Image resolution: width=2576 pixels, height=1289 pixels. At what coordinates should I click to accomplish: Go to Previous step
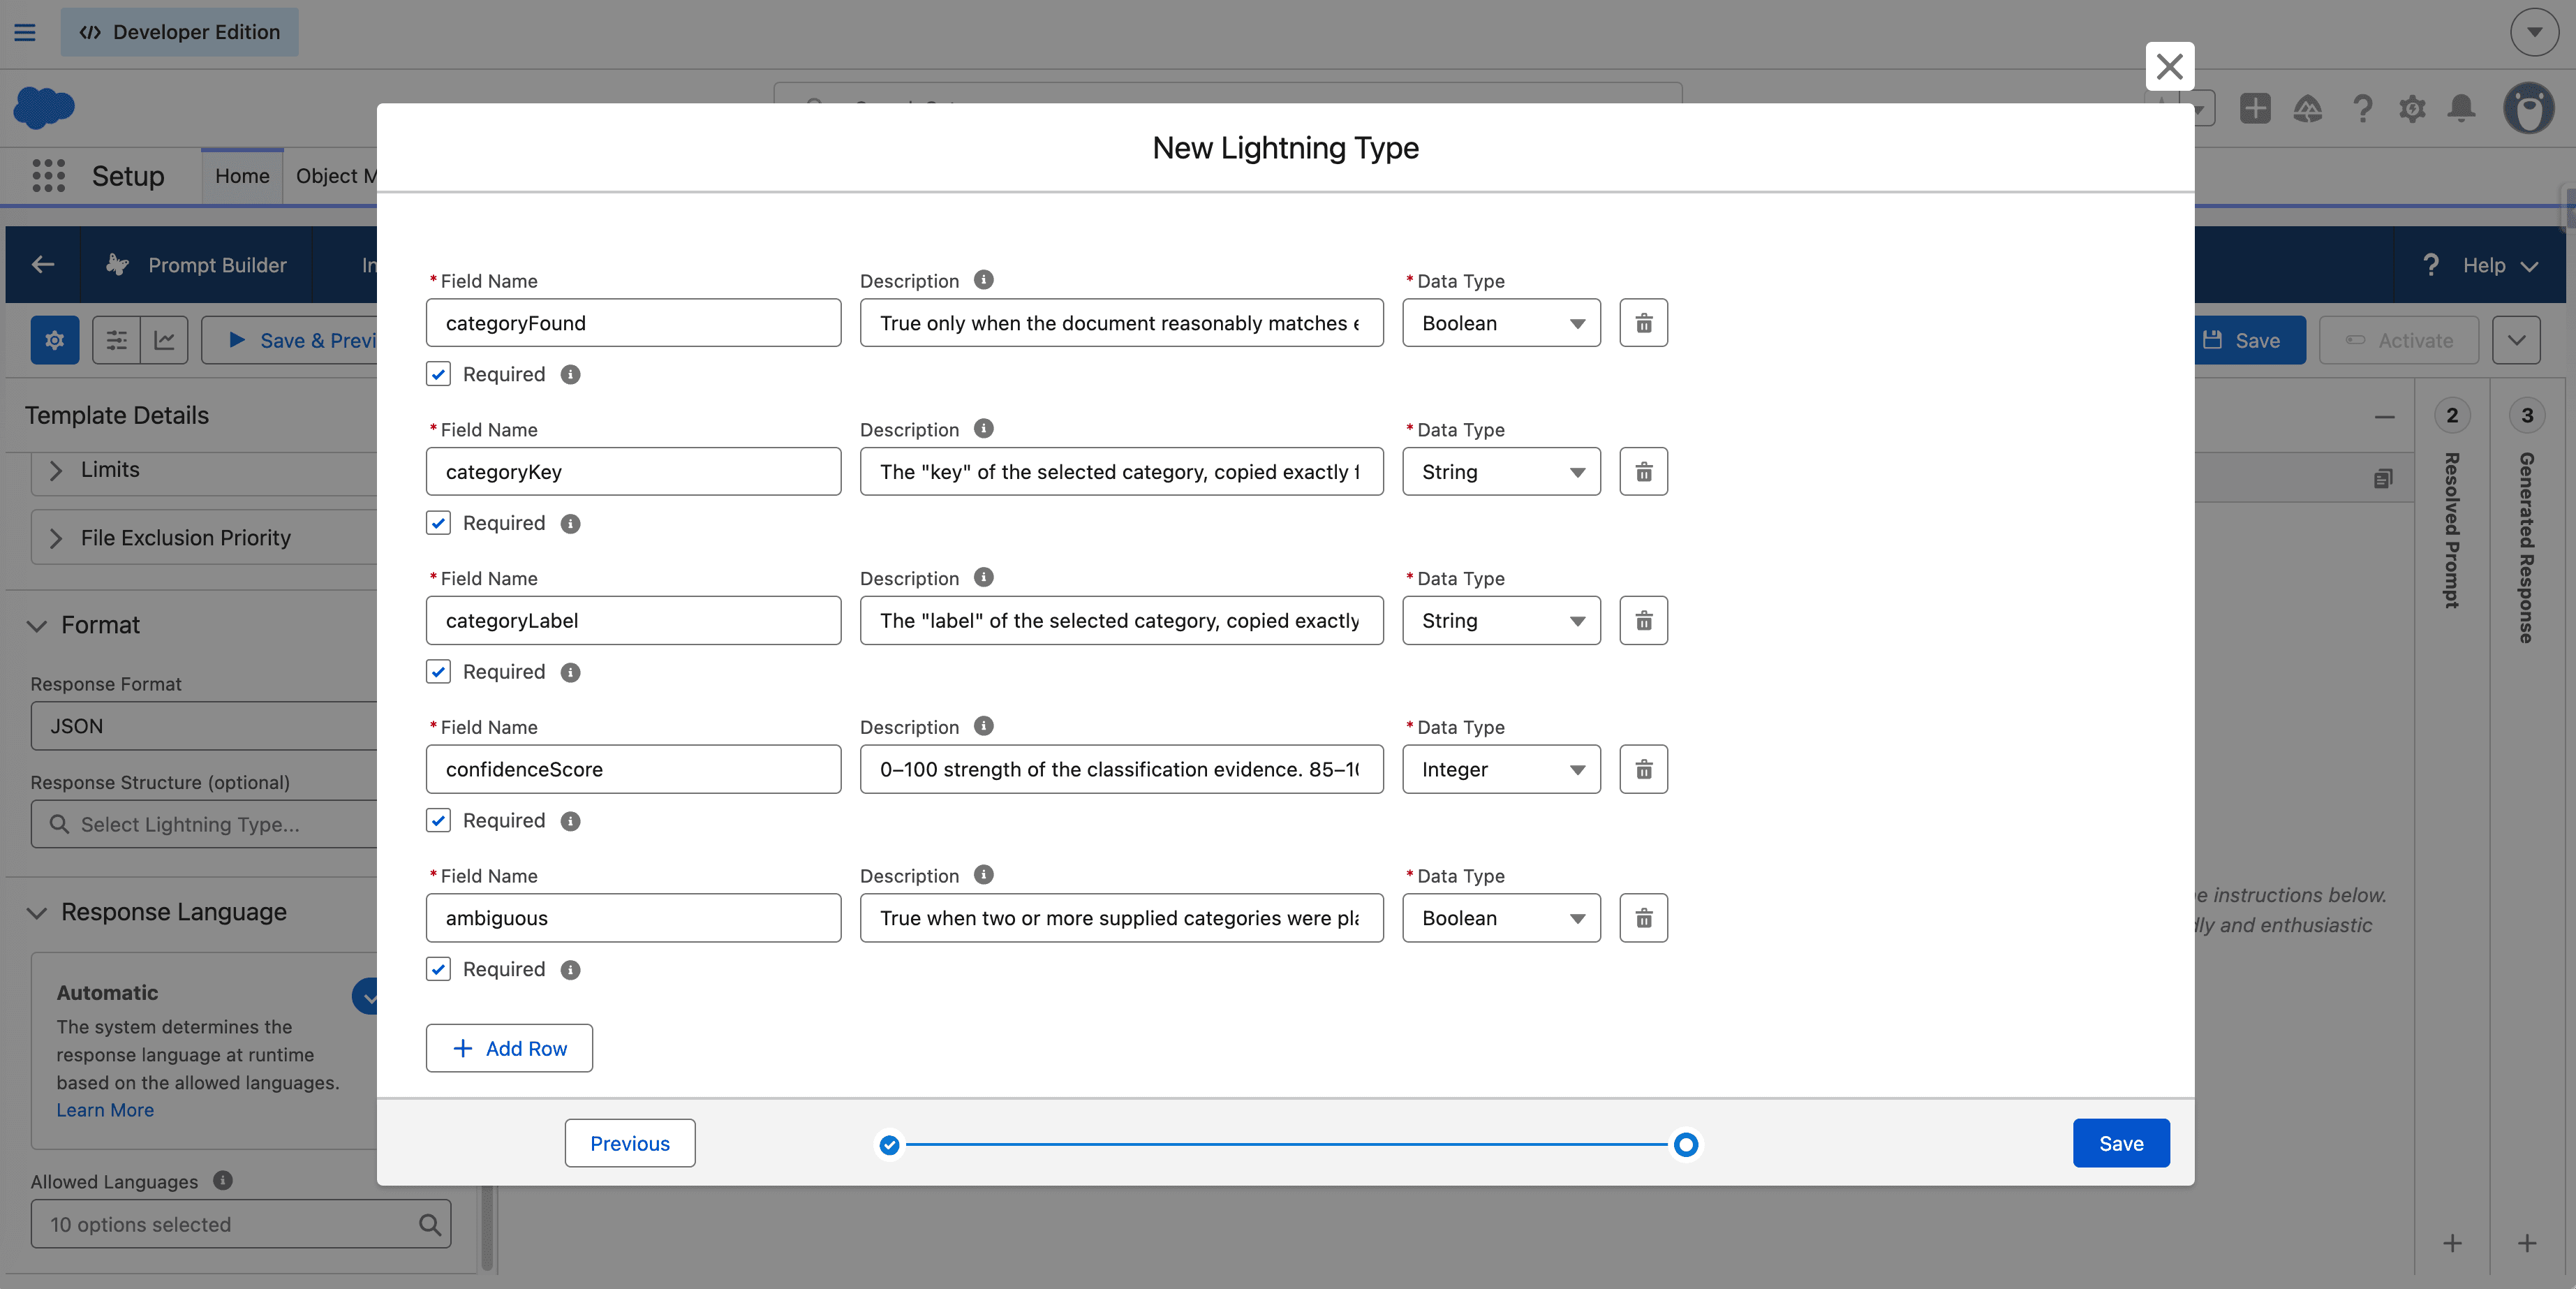point(630,1143)
